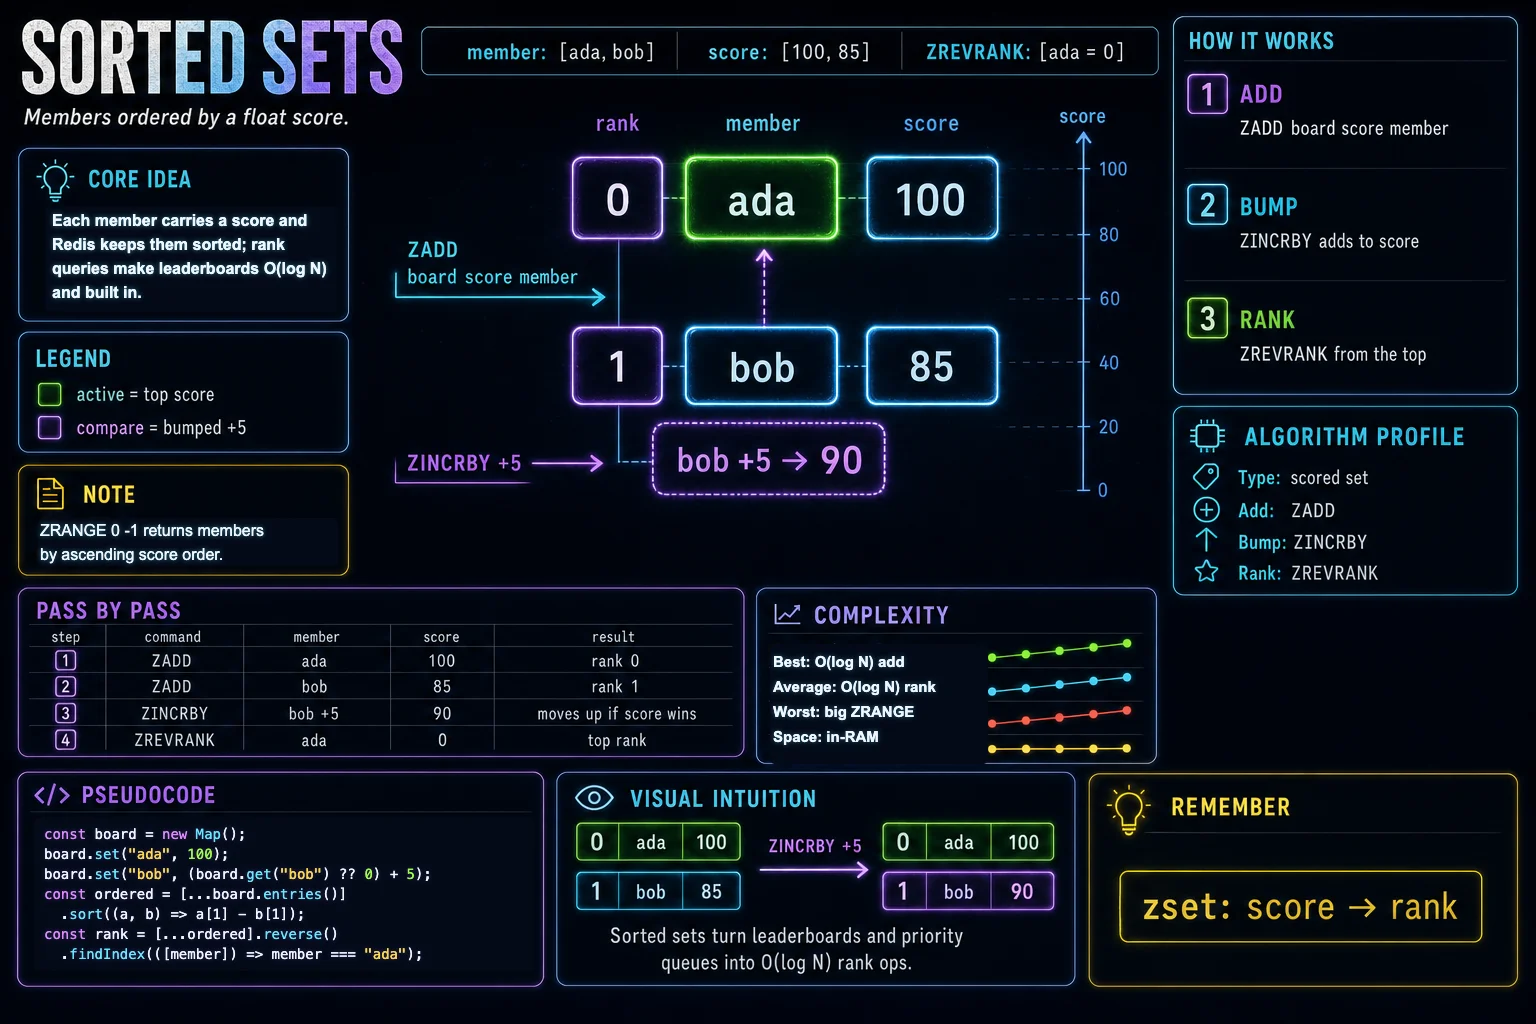Select the bob member node
This screenshot has height=1024, width=1536.
pos(761,367)
